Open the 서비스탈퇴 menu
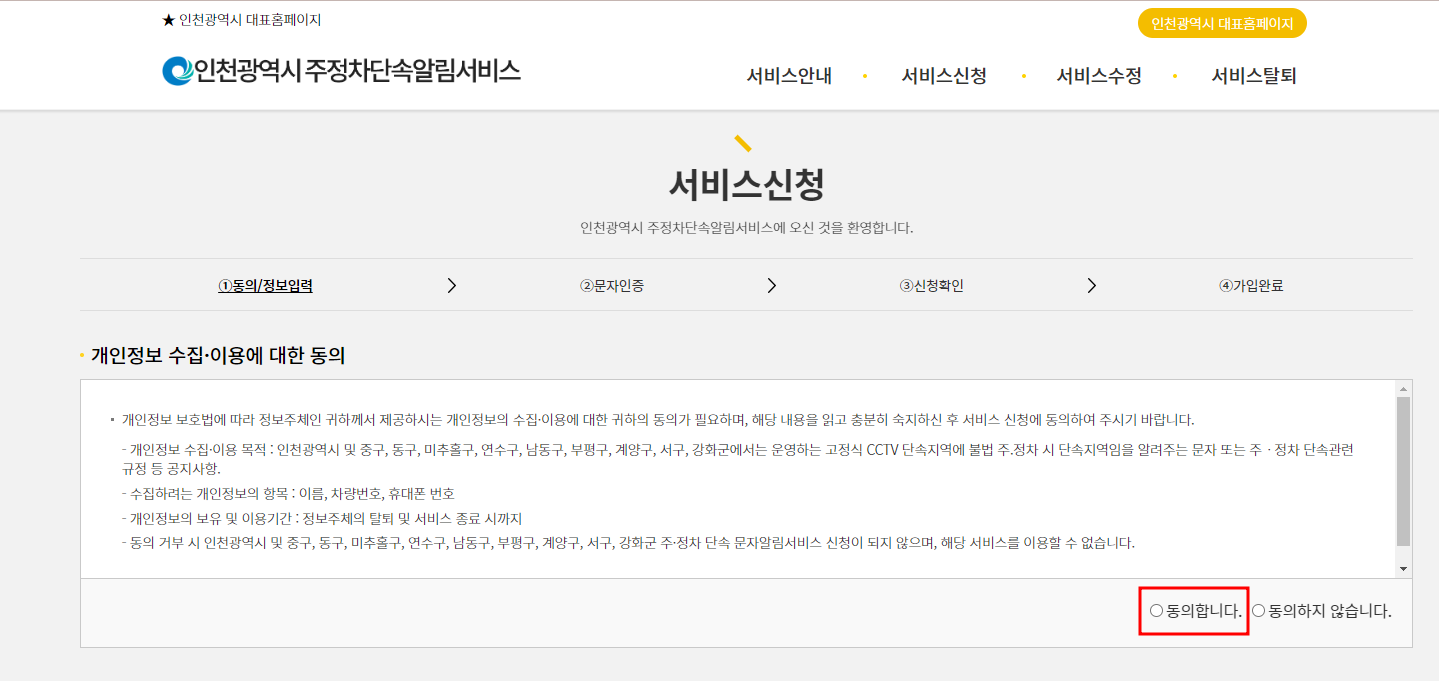1439x681 pixels. click(x=1255, y=75)
